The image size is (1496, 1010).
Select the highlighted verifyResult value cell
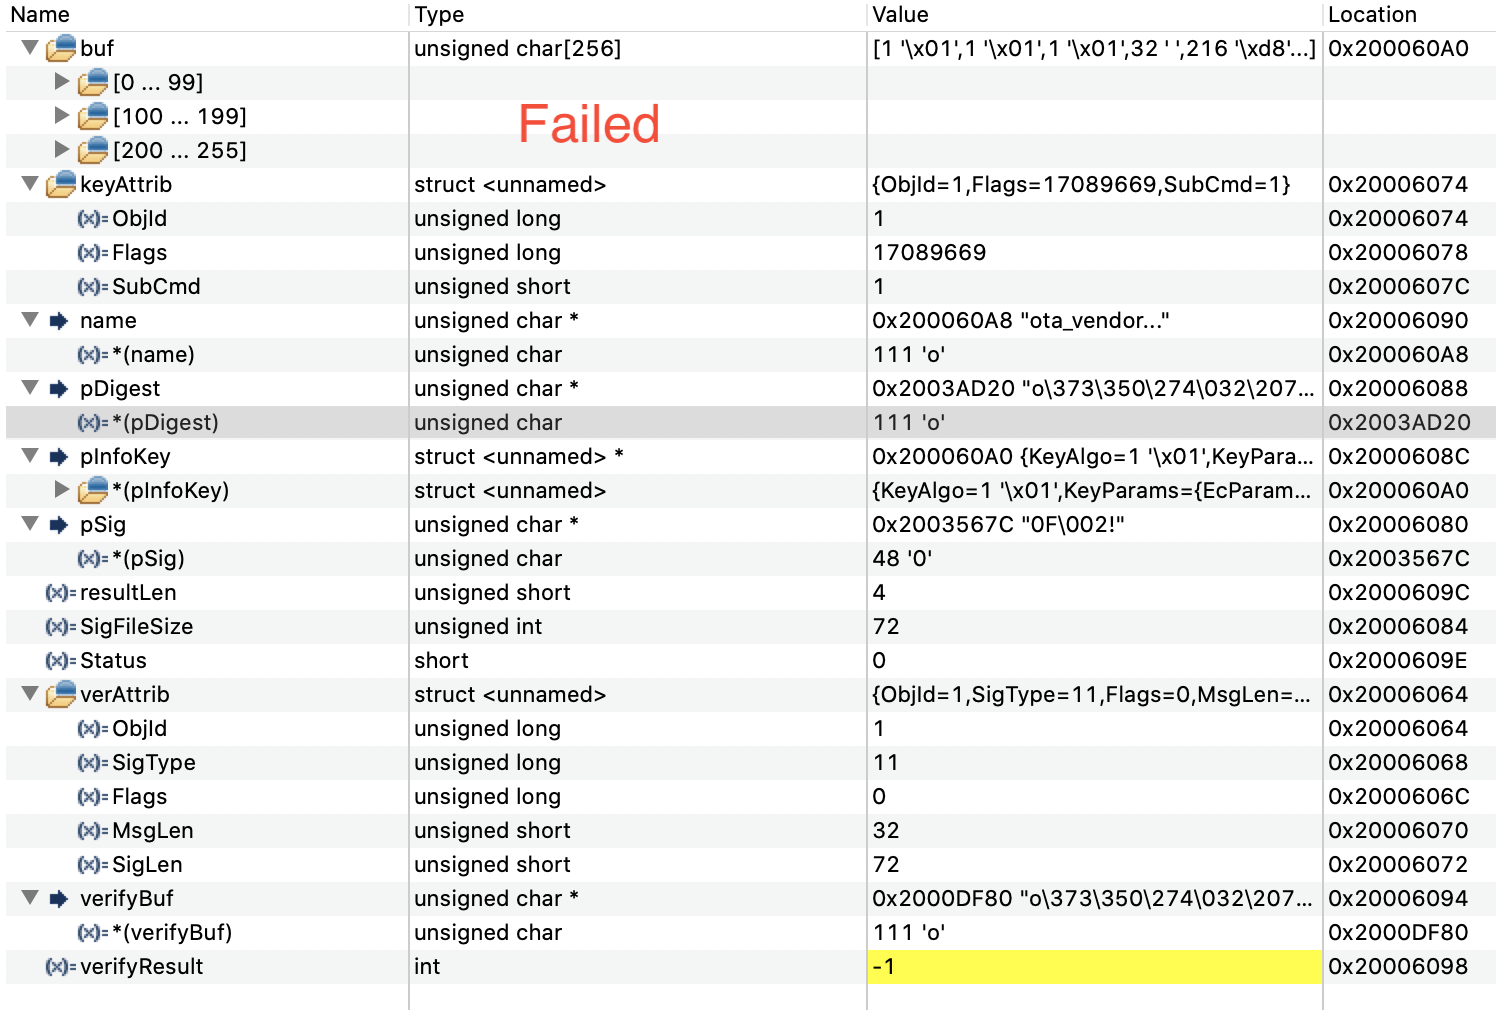pyautogui.click(x=1094, y=966)
